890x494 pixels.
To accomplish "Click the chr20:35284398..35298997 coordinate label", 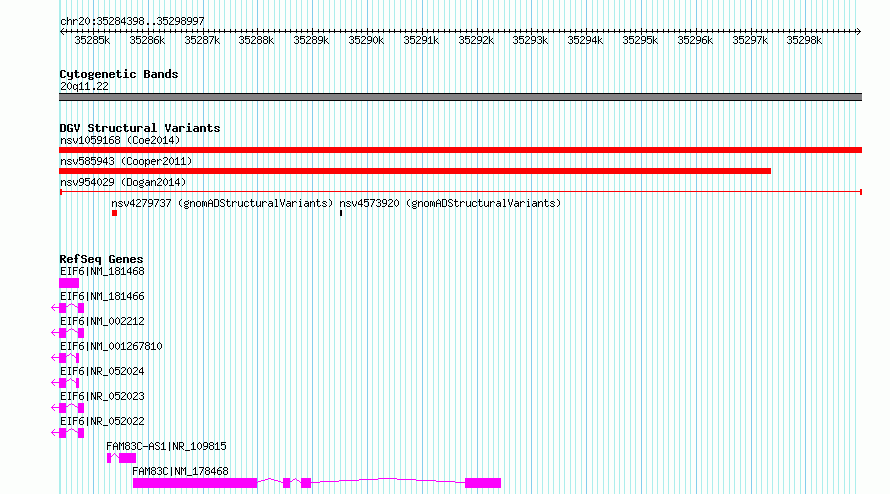I will coord(132,21).
